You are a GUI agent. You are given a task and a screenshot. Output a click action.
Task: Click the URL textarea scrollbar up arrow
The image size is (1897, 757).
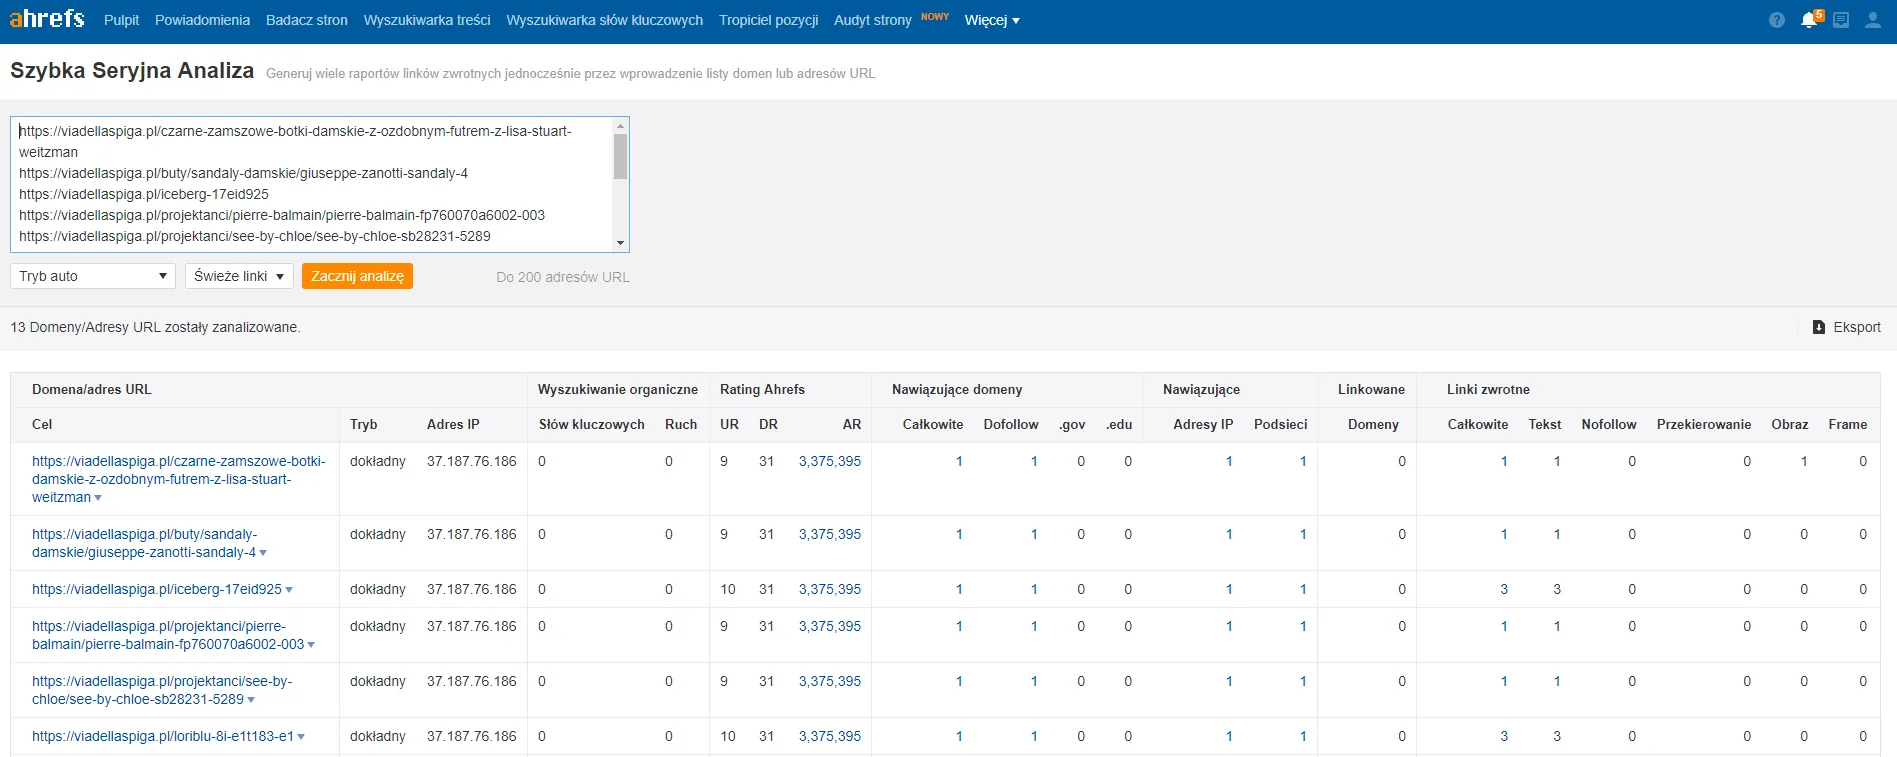tap(621, 125)
